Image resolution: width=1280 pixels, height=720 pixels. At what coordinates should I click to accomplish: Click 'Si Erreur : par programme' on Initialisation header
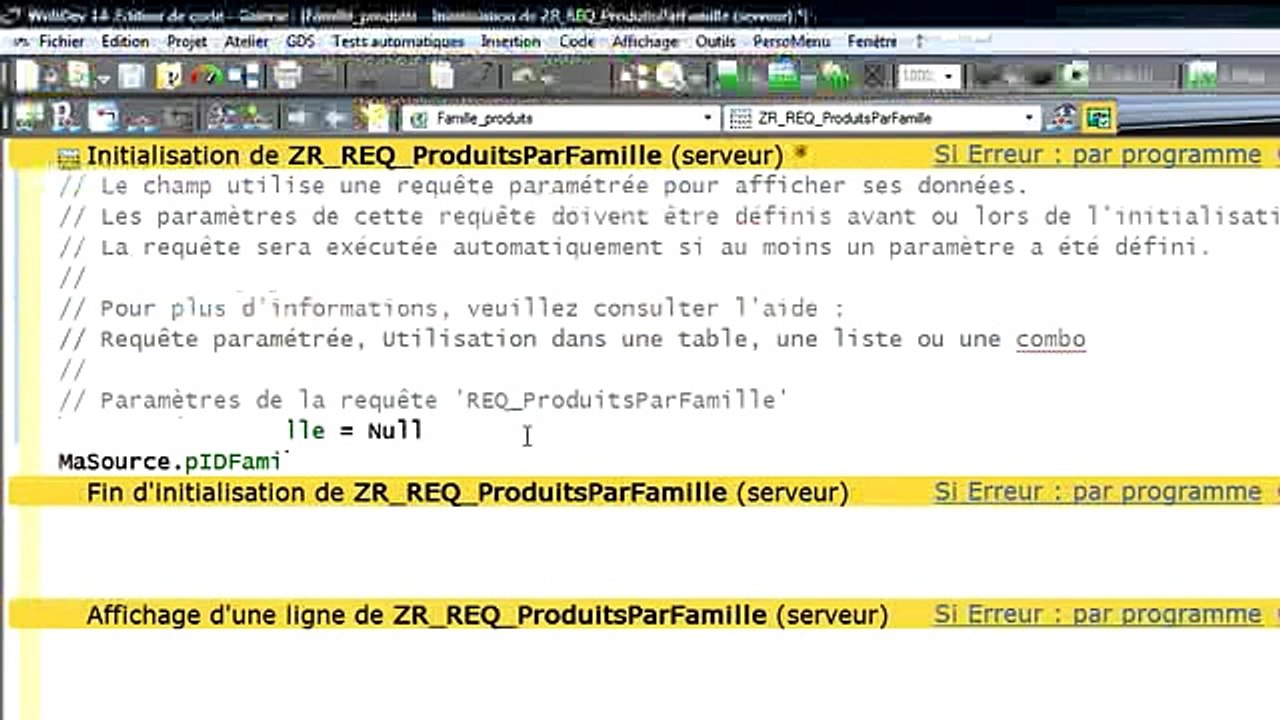(x=1097, y=155)
